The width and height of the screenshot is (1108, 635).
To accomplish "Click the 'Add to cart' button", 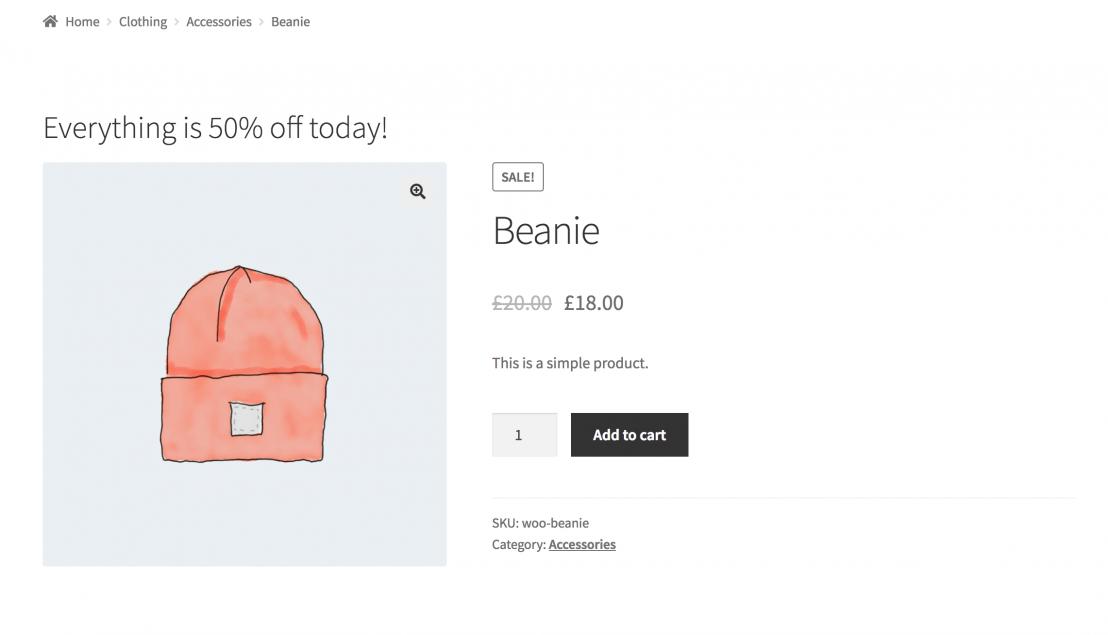I will point(629,434).
